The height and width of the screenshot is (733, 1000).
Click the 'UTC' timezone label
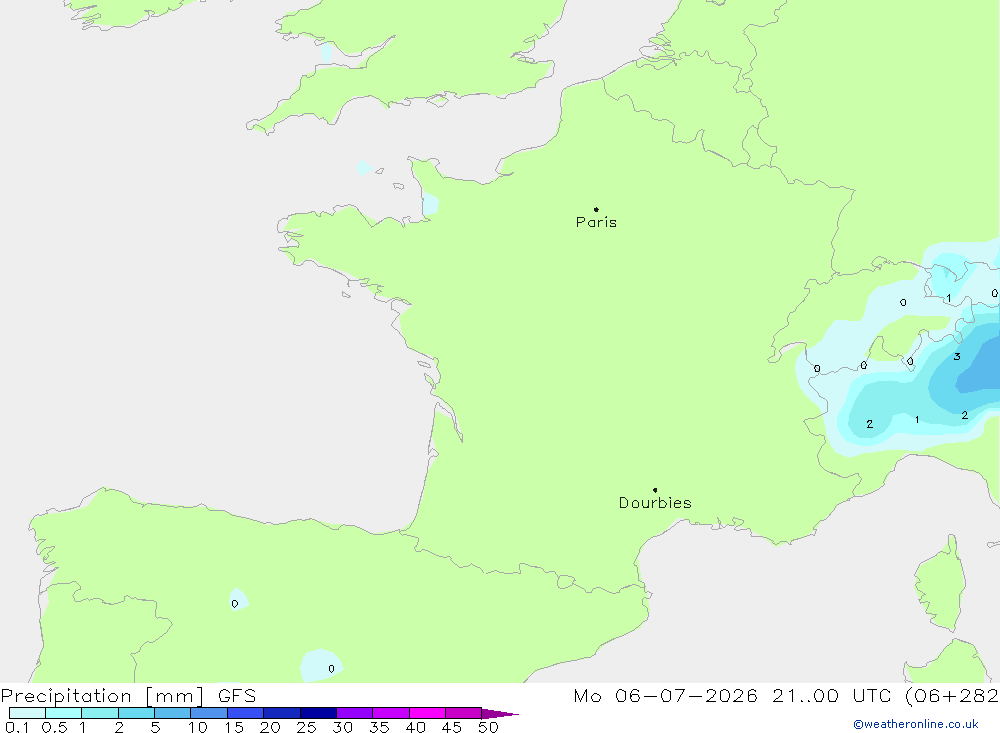pos(872,695)
